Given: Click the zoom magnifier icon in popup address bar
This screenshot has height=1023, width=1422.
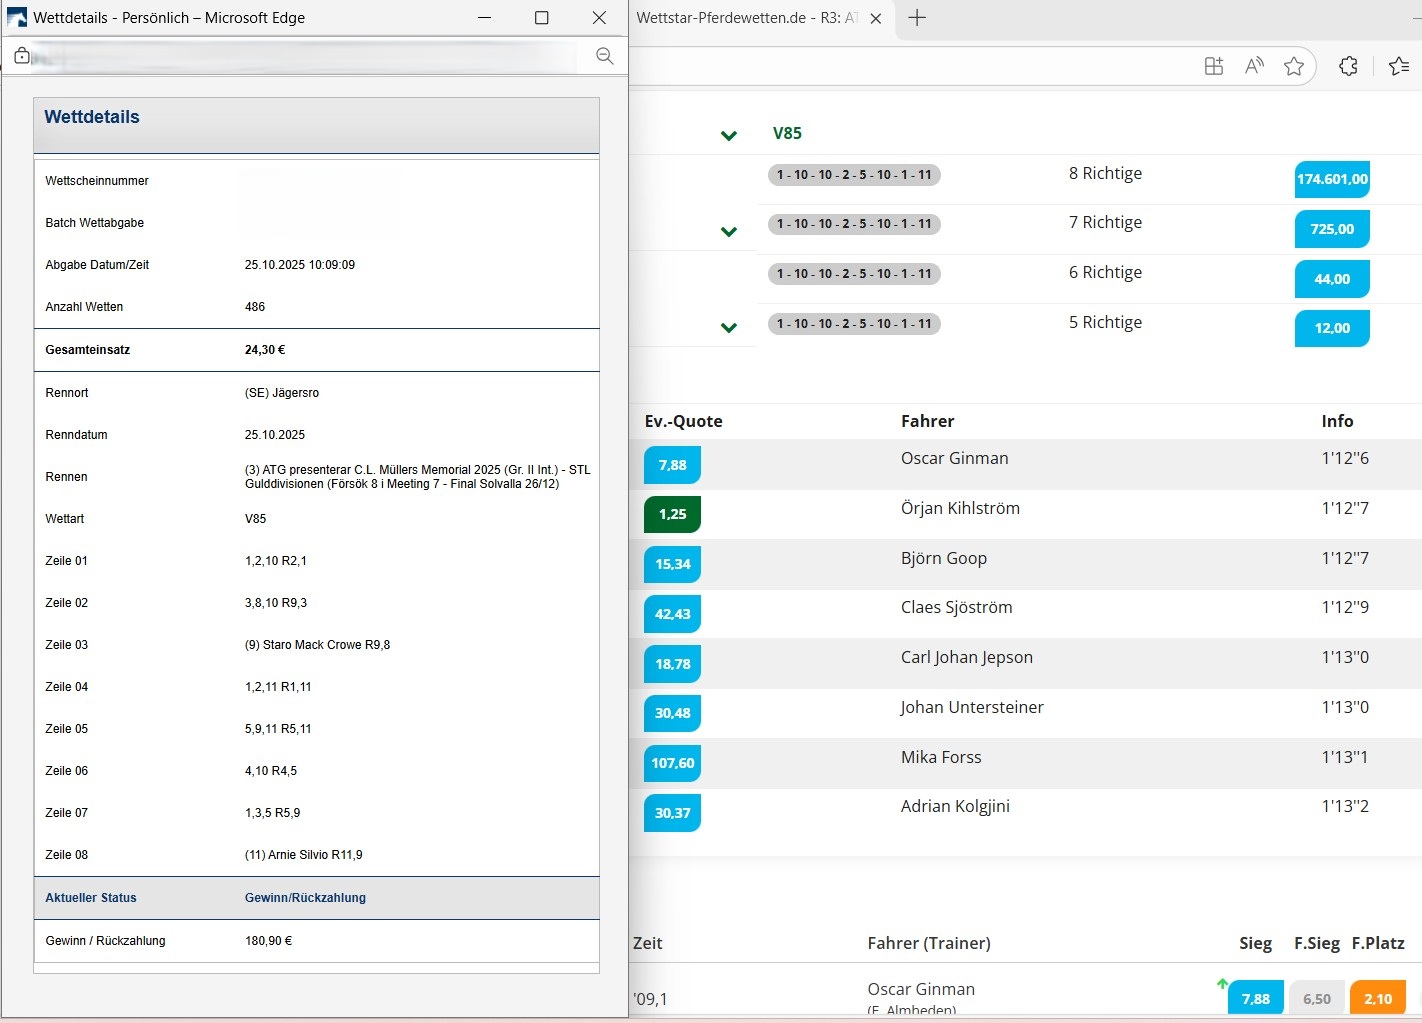Looking at the screenshot, I should pyautogui.click(x=604, y=56).
